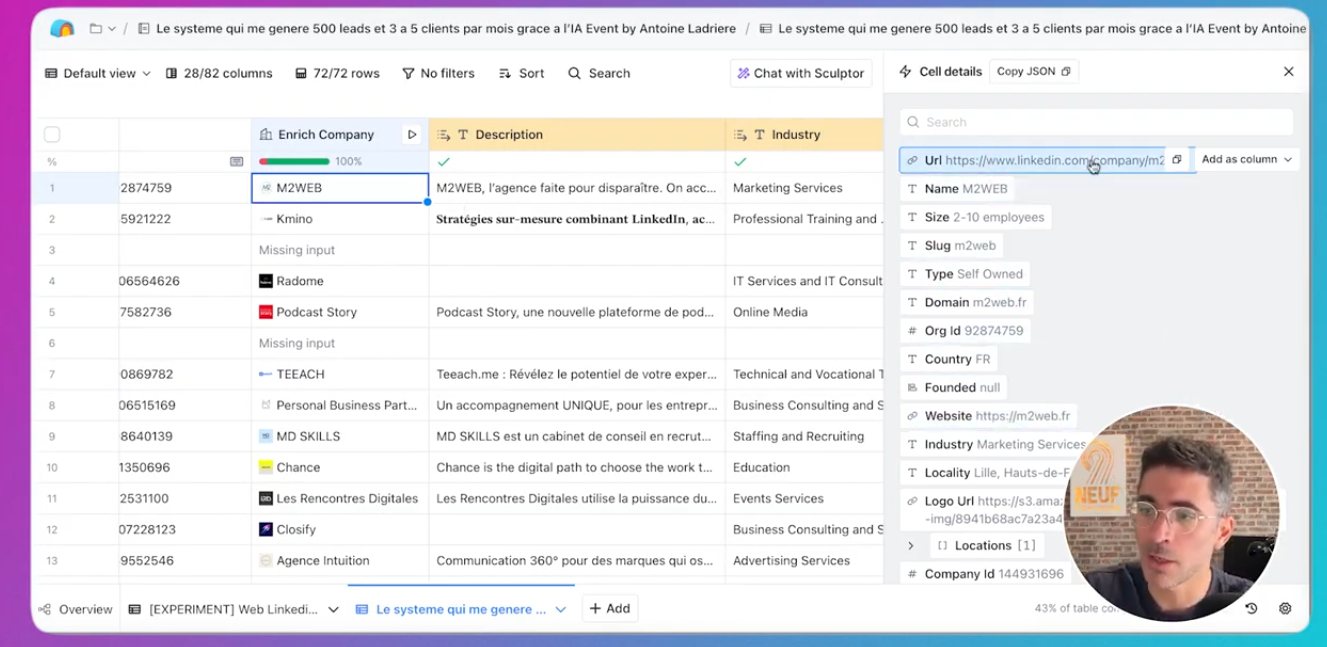Image resolution: width=1327 pixels, height=647 pixels.
Task: Select the M2WEB company cell
Action: [340, 188]
